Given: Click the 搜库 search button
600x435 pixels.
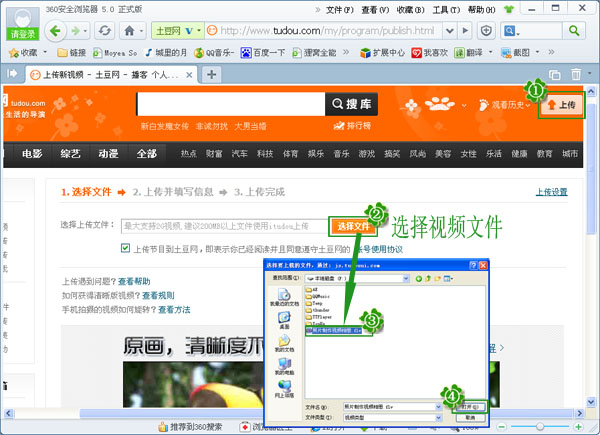Looking at the screenshot, I should 351,104.
